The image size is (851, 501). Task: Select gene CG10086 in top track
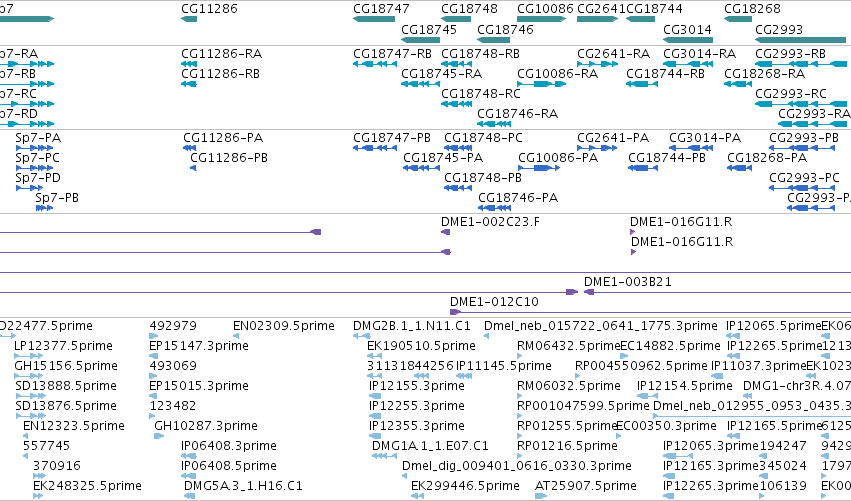click(x=542, y=19)
